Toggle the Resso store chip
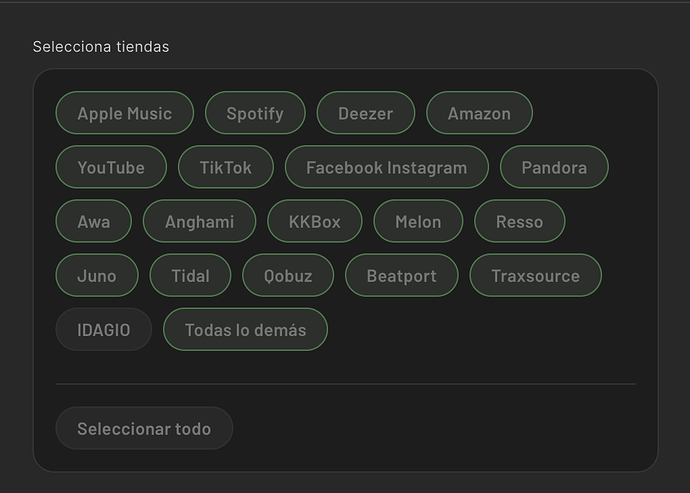Viewport: 690px width, 493px height. coord(519,221)
